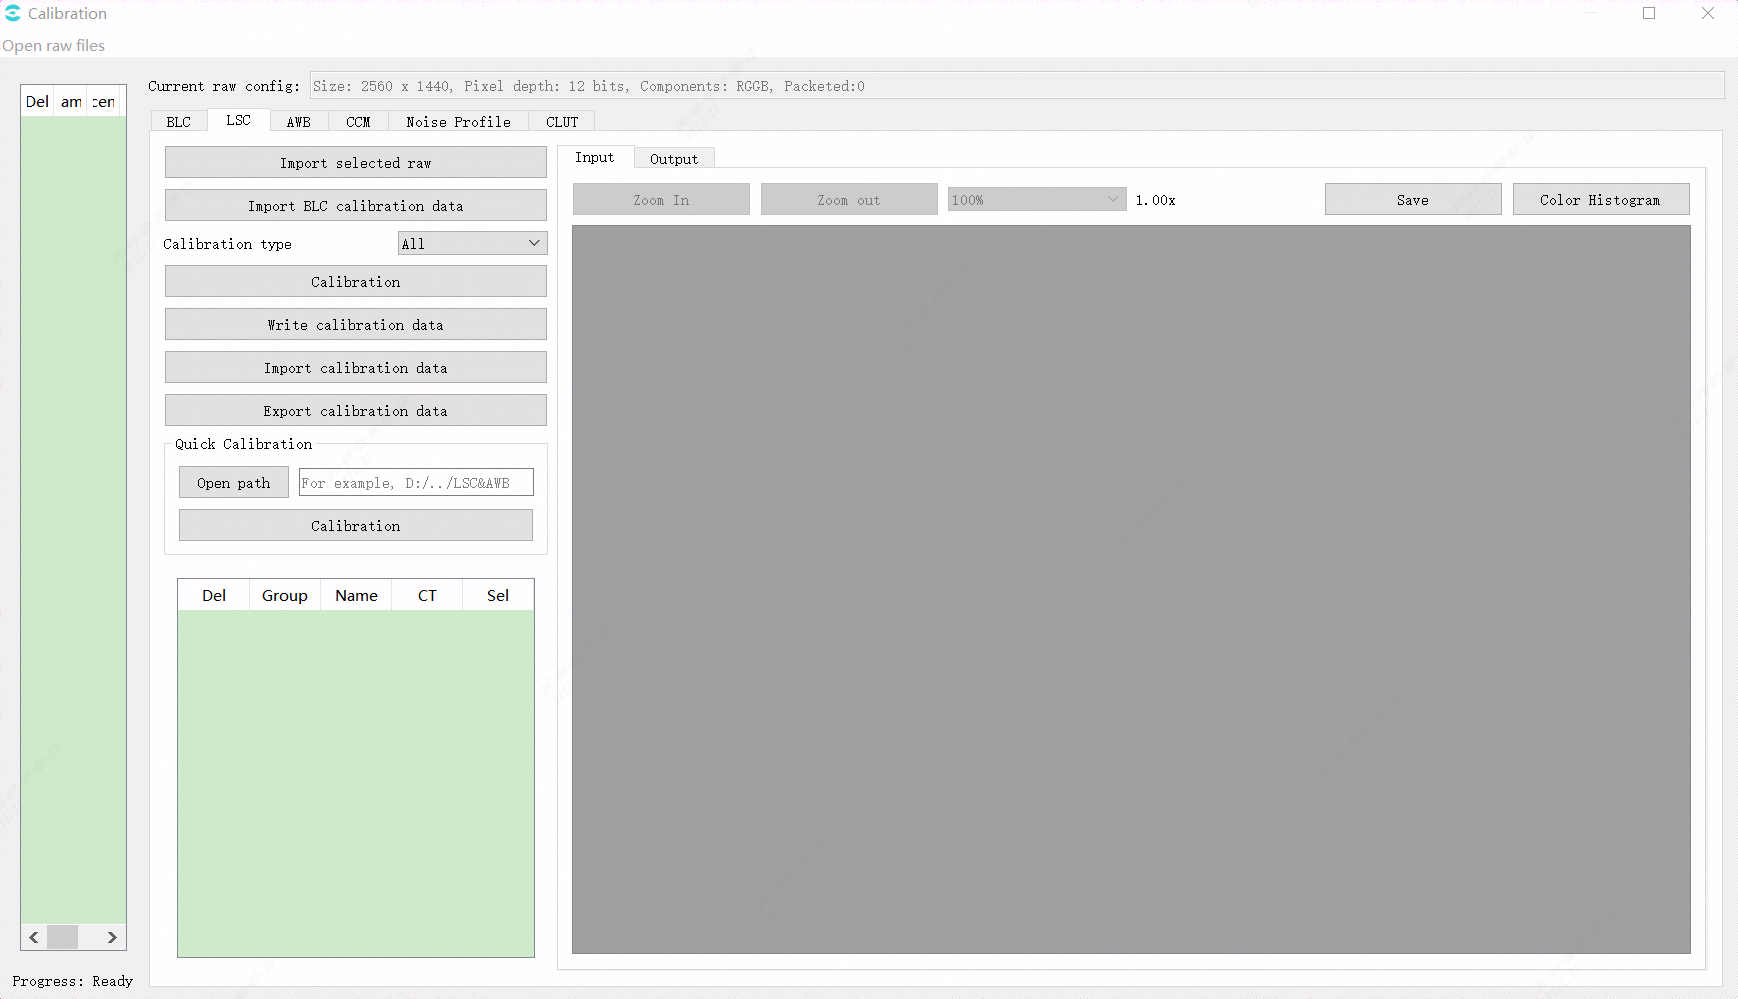Click the horizontal scrollbar thumb in file list
1738x999 pixels.
62,937
